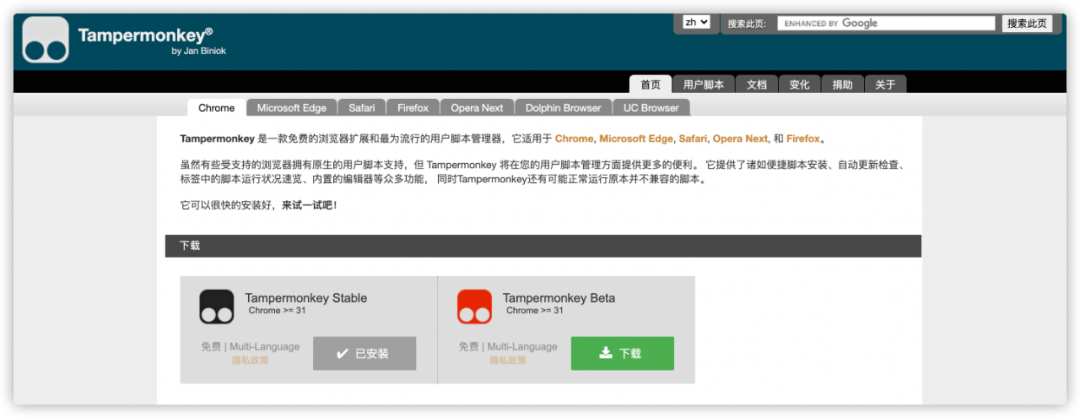This screenshot has width=1080, height=418.
Task: Open the zh language dropdown
Action: [696, 22]
